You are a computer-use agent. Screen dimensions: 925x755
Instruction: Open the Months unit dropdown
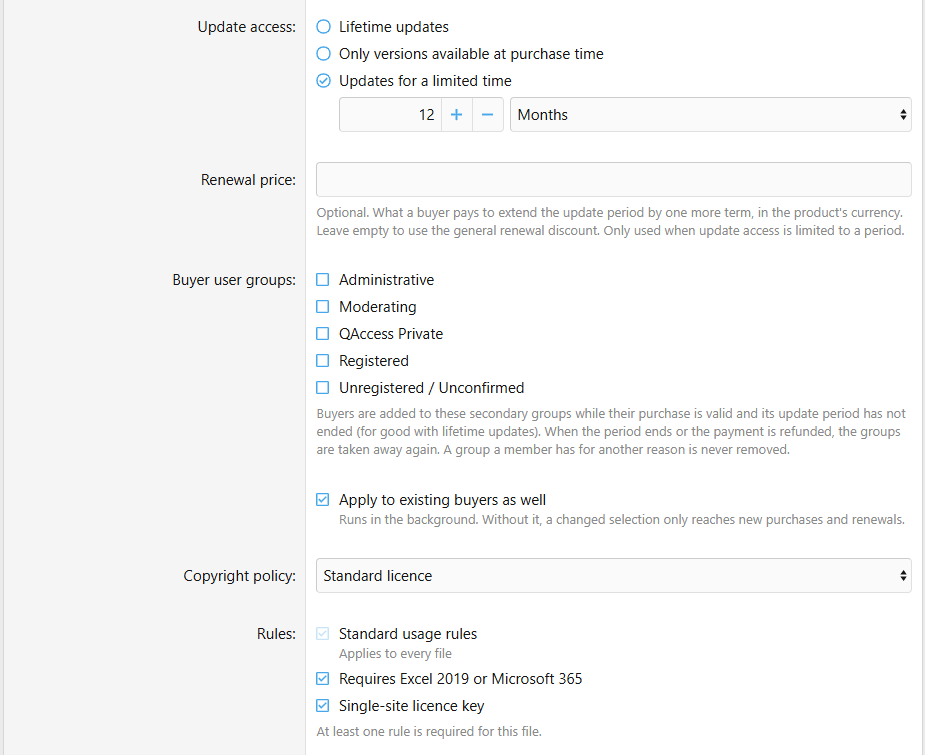pos(711,114)
